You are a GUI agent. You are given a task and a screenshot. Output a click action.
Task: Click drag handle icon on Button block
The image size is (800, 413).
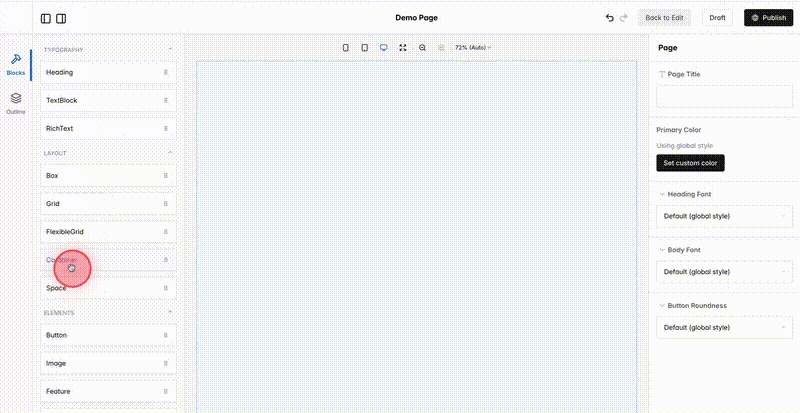click(165, 335)
